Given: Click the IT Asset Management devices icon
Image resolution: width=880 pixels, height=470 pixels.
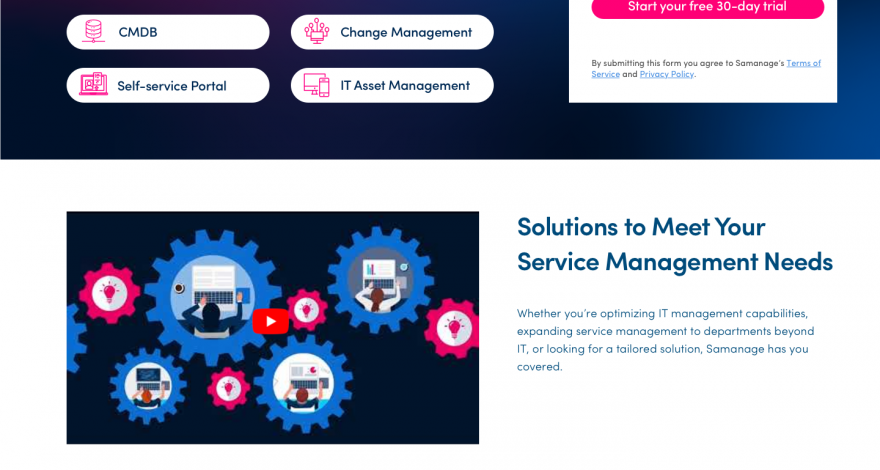Looking at the screenshot, I should [x=317, y=85].
